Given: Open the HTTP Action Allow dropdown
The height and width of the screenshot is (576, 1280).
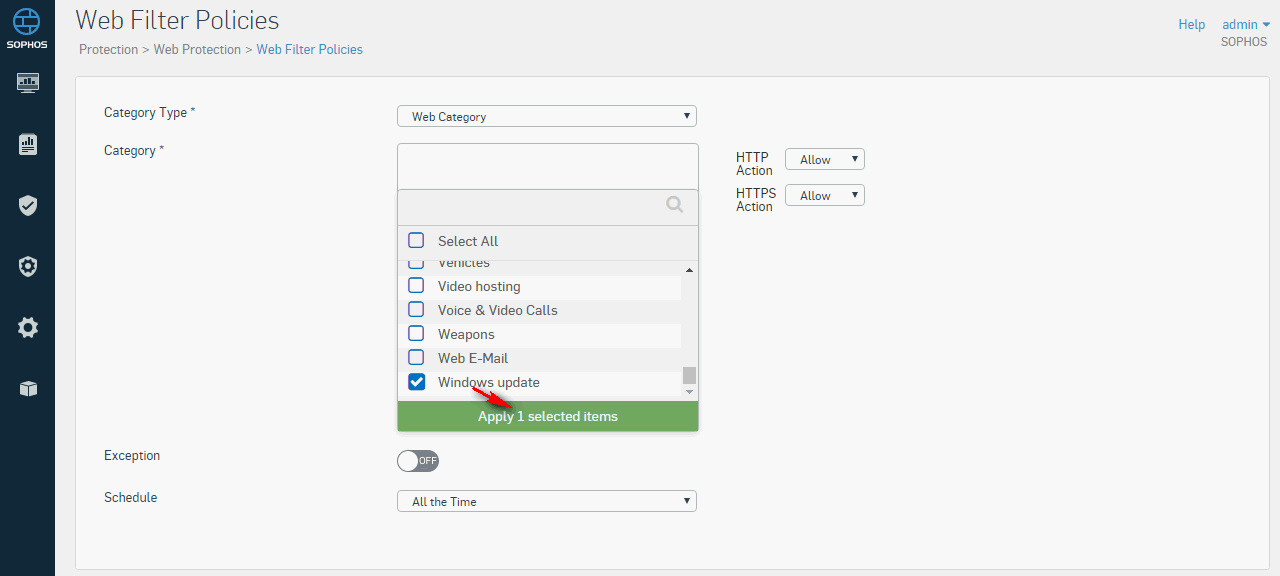Looking at the screenshot, I should coord(825,159).
